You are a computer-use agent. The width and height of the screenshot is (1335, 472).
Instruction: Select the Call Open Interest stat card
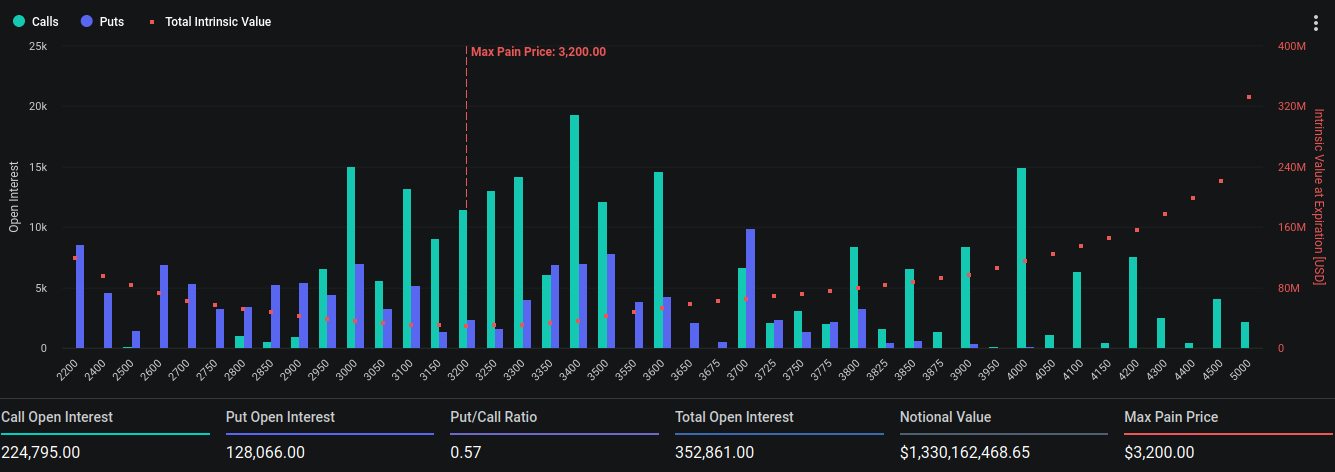click(105, 435)
